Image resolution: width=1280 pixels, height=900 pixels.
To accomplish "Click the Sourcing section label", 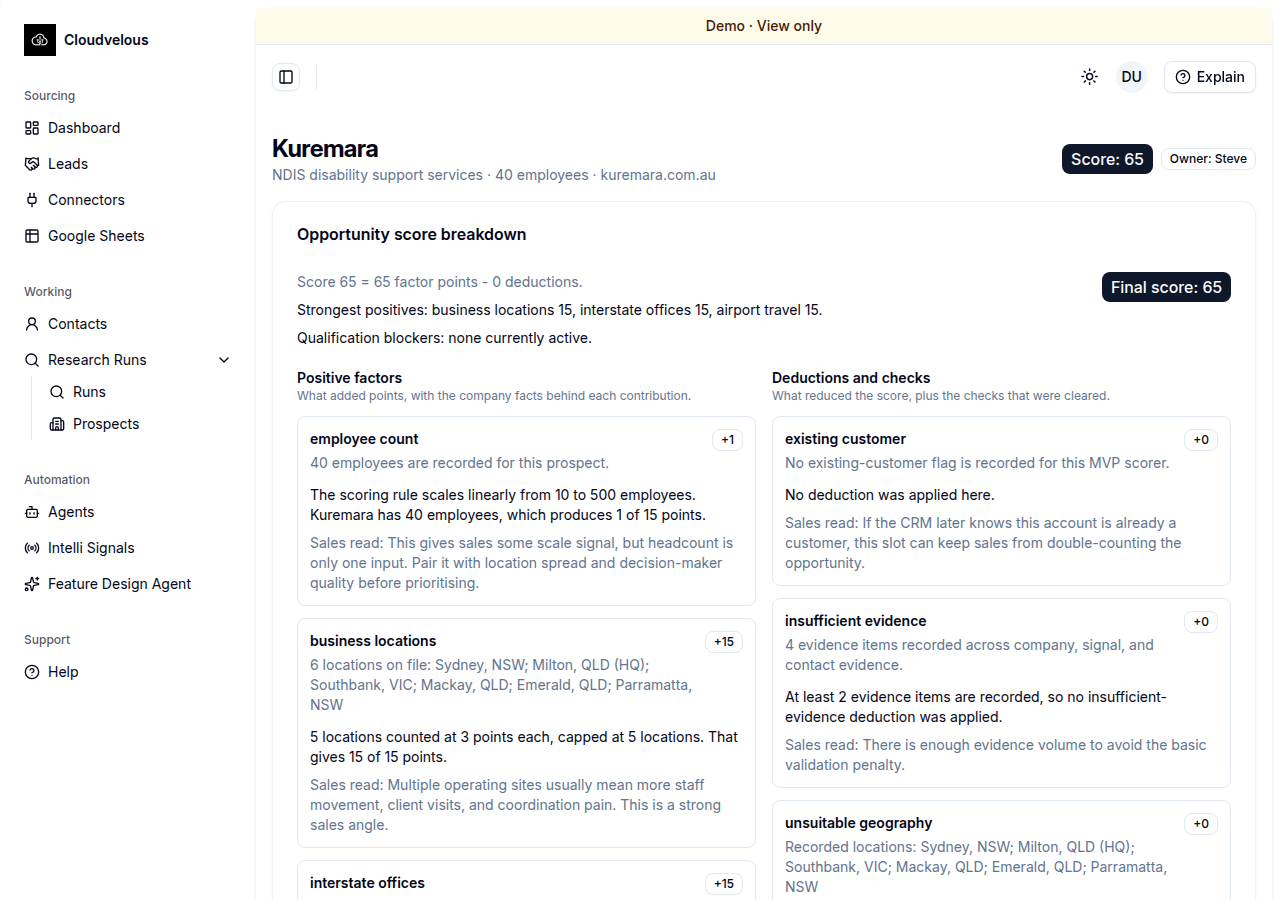I will coord(49,96).
